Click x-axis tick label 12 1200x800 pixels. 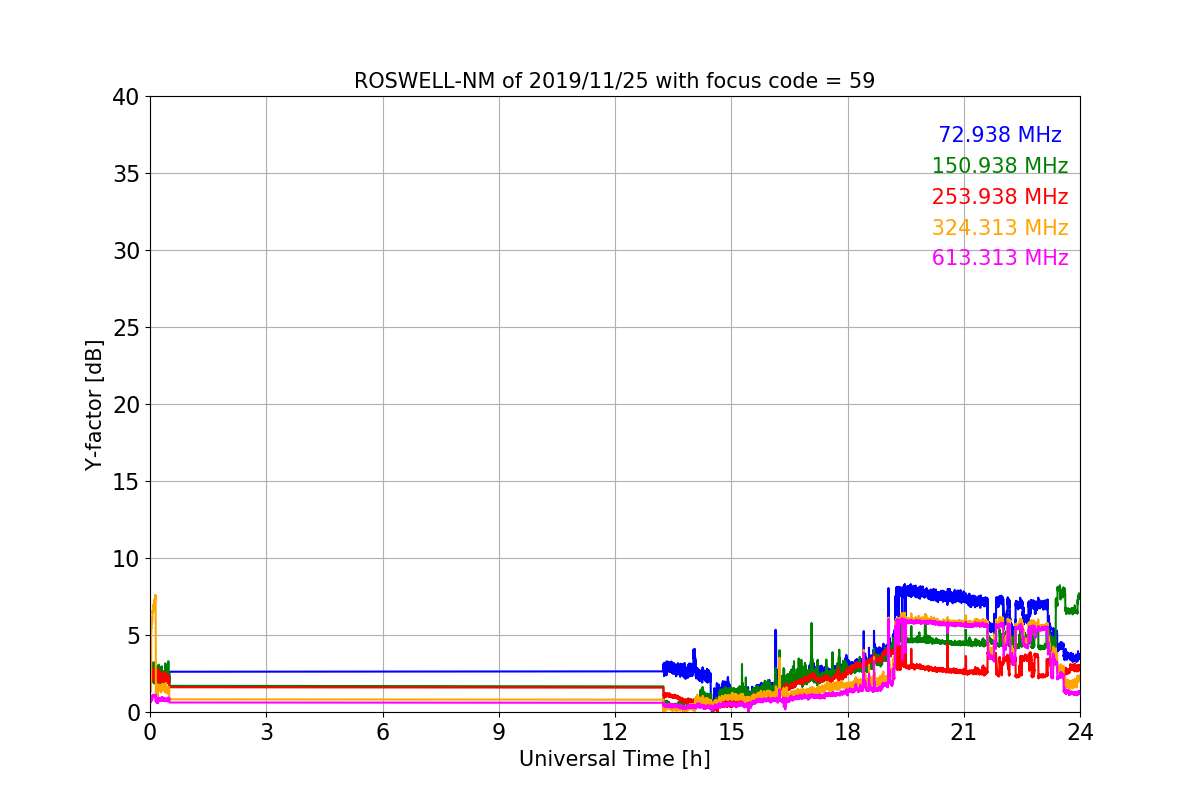click(615, 732)
